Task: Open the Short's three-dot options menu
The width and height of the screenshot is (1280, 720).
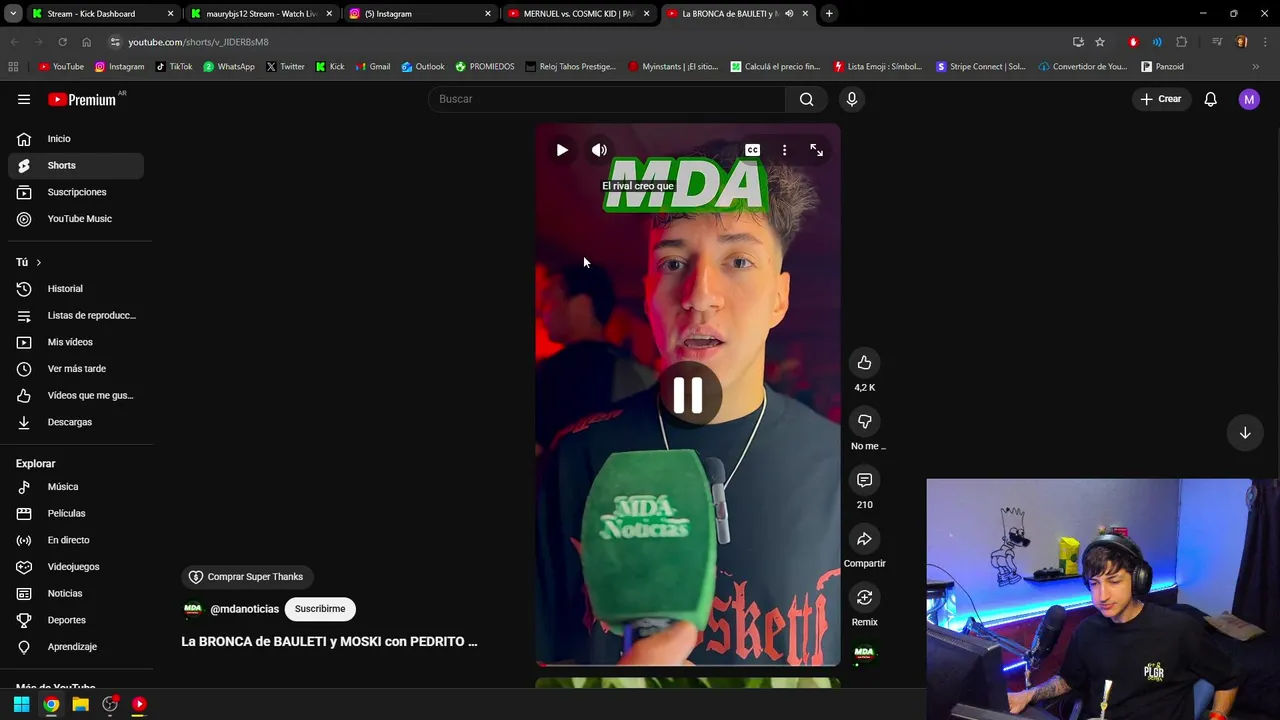Action: pos(784,150)
